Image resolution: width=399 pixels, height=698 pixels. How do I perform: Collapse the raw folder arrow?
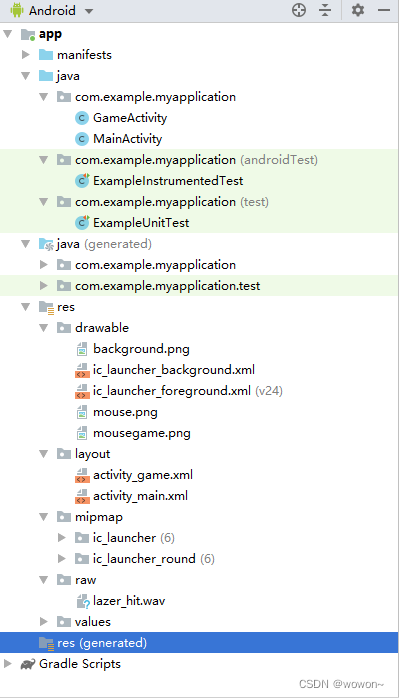(x=44, y=580)
